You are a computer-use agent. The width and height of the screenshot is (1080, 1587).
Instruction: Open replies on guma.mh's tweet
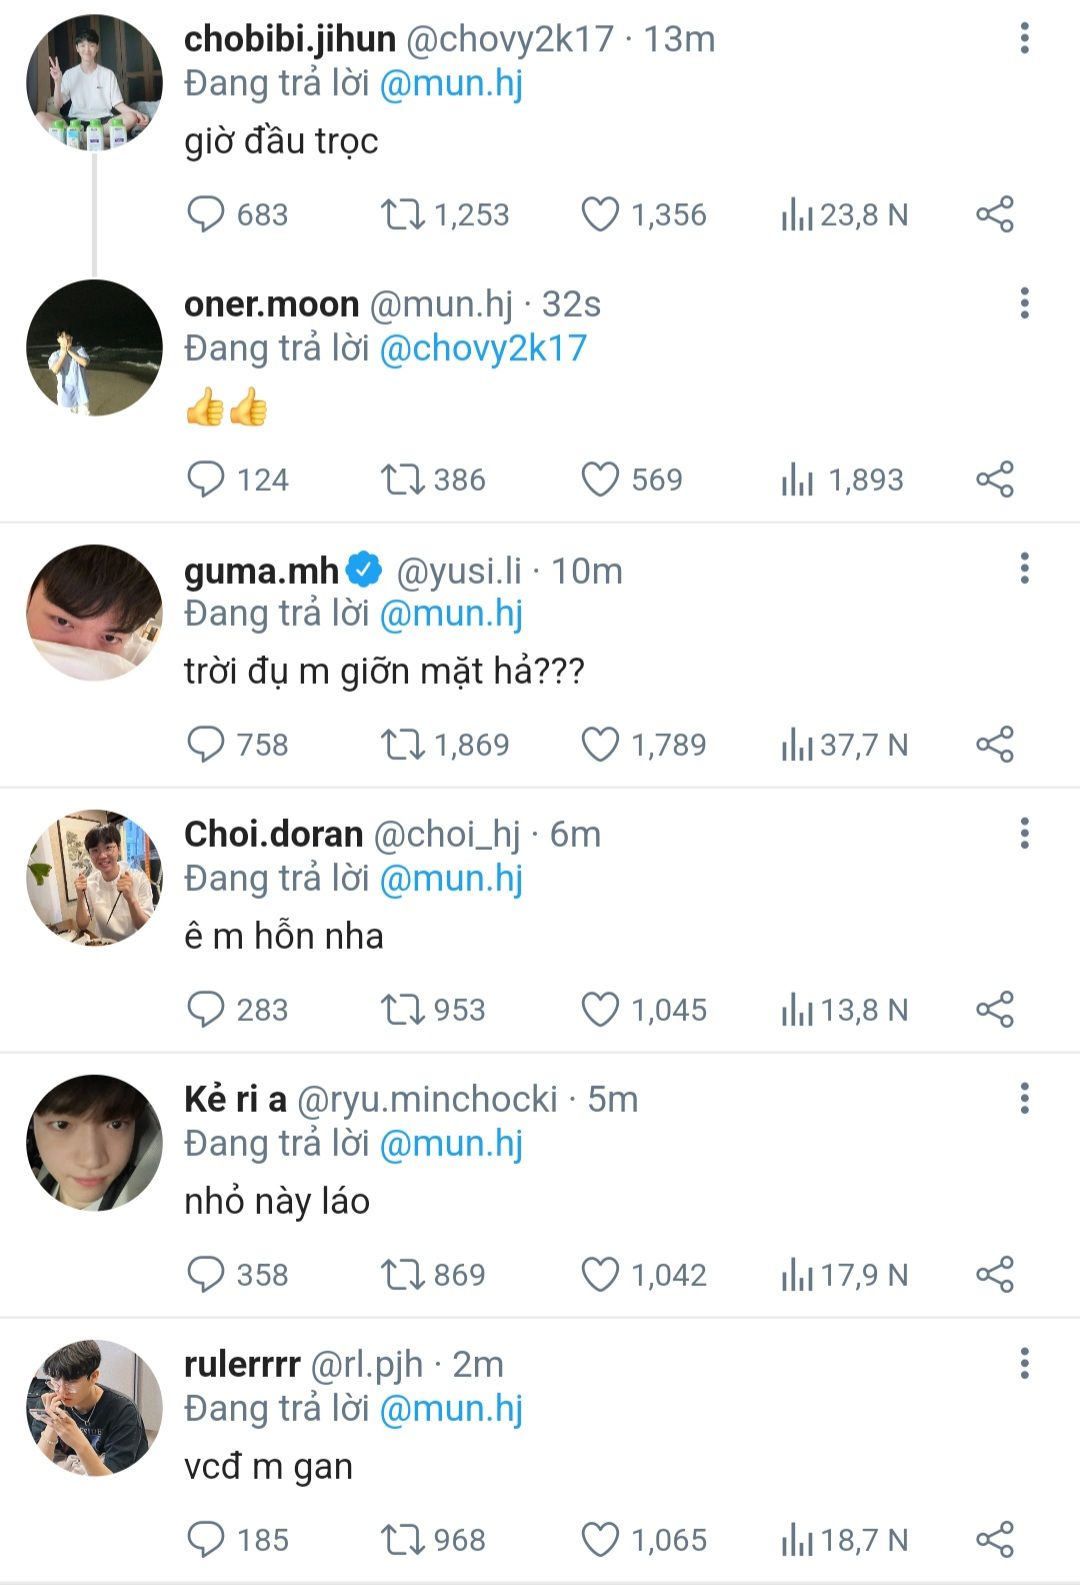(x=206, y=745)
